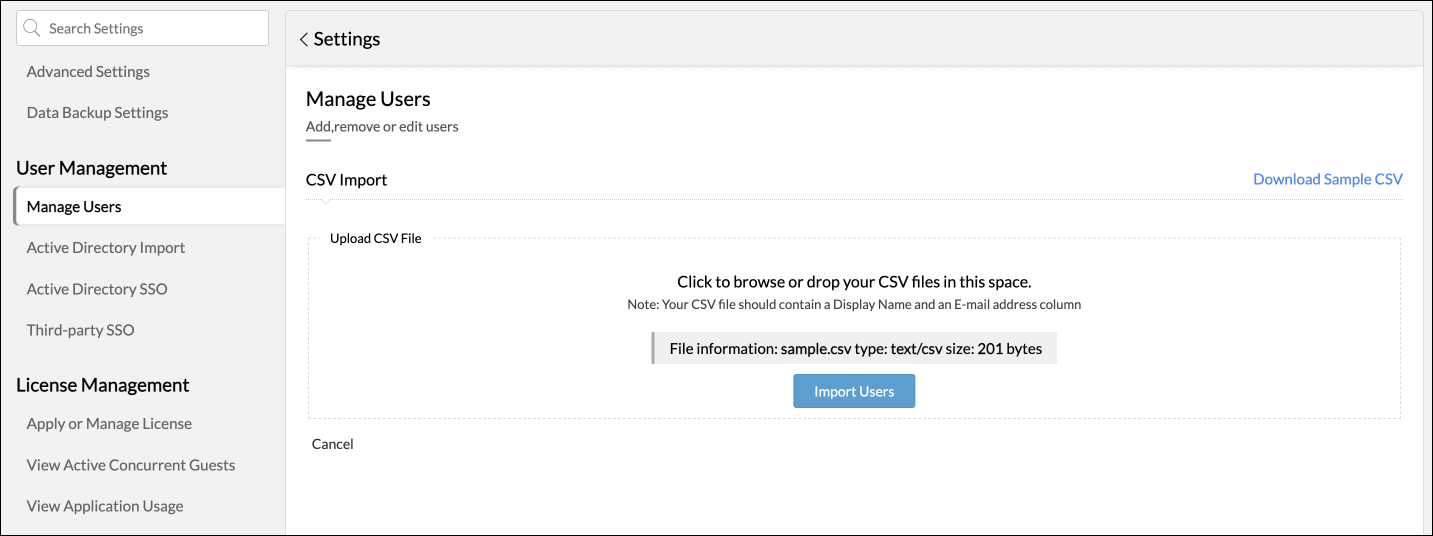Cancel the CSV import
The height and width of the screenshot is (536, 1433).
(333, 444)
